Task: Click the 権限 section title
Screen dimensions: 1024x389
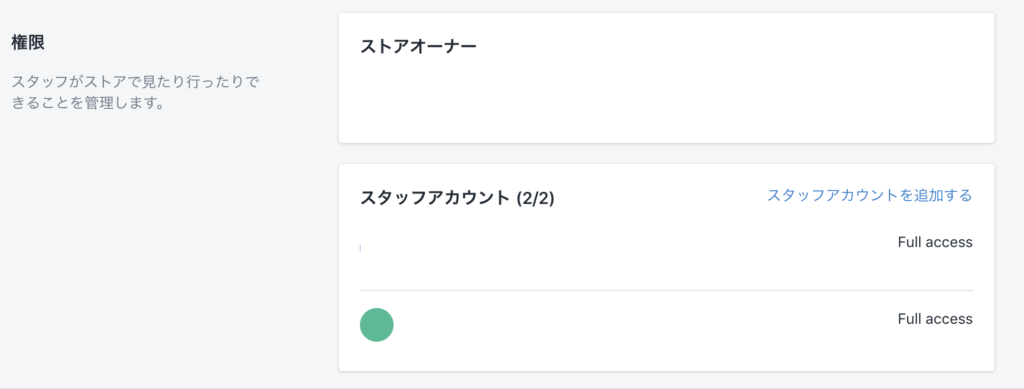Action: pos(28,42)
